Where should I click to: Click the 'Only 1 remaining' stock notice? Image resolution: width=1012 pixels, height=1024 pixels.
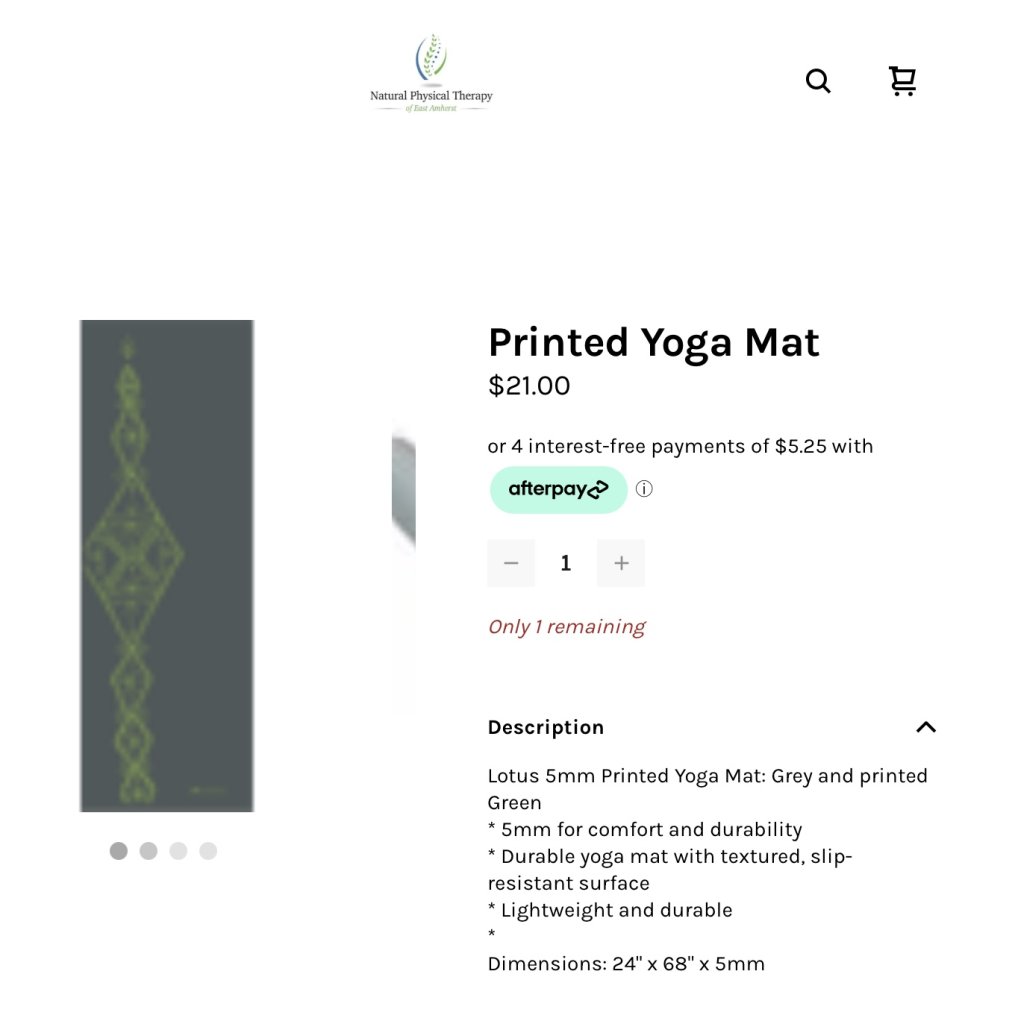pos(566,627)
